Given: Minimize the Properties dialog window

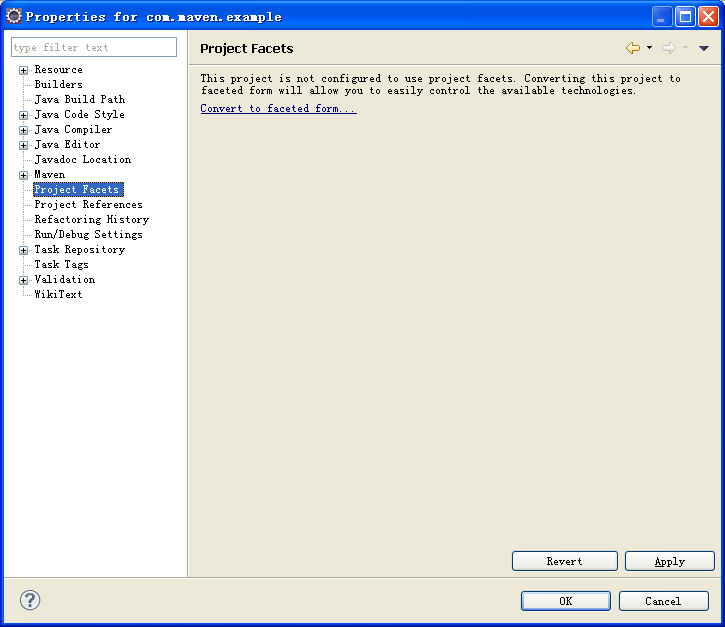Looking at the screenshot, I should [662, 17].
